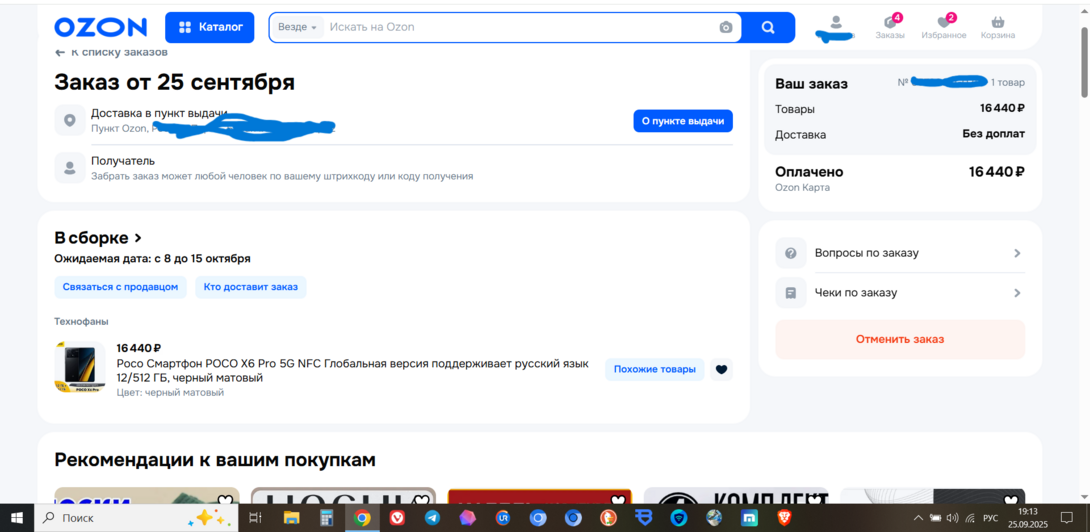Click the receipt icon by Чеки
The height and width of the screenshot is (532, 1090).
pyautogui.click(x=790, y=293)
